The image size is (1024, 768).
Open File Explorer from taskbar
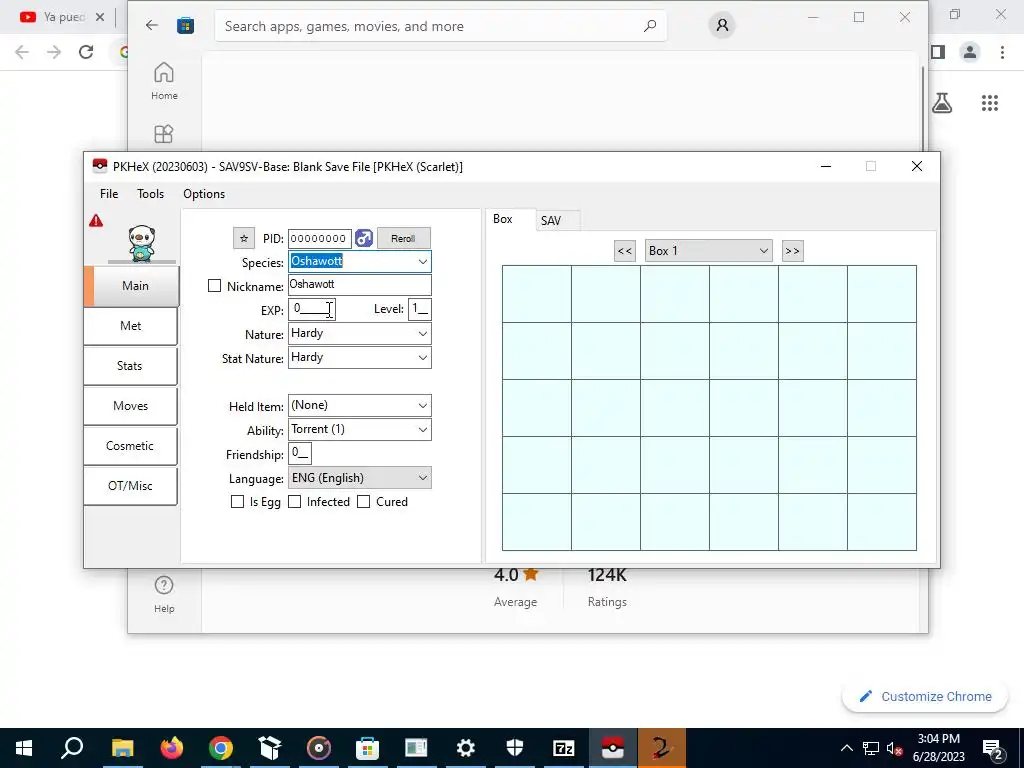[x=122, y=748]
